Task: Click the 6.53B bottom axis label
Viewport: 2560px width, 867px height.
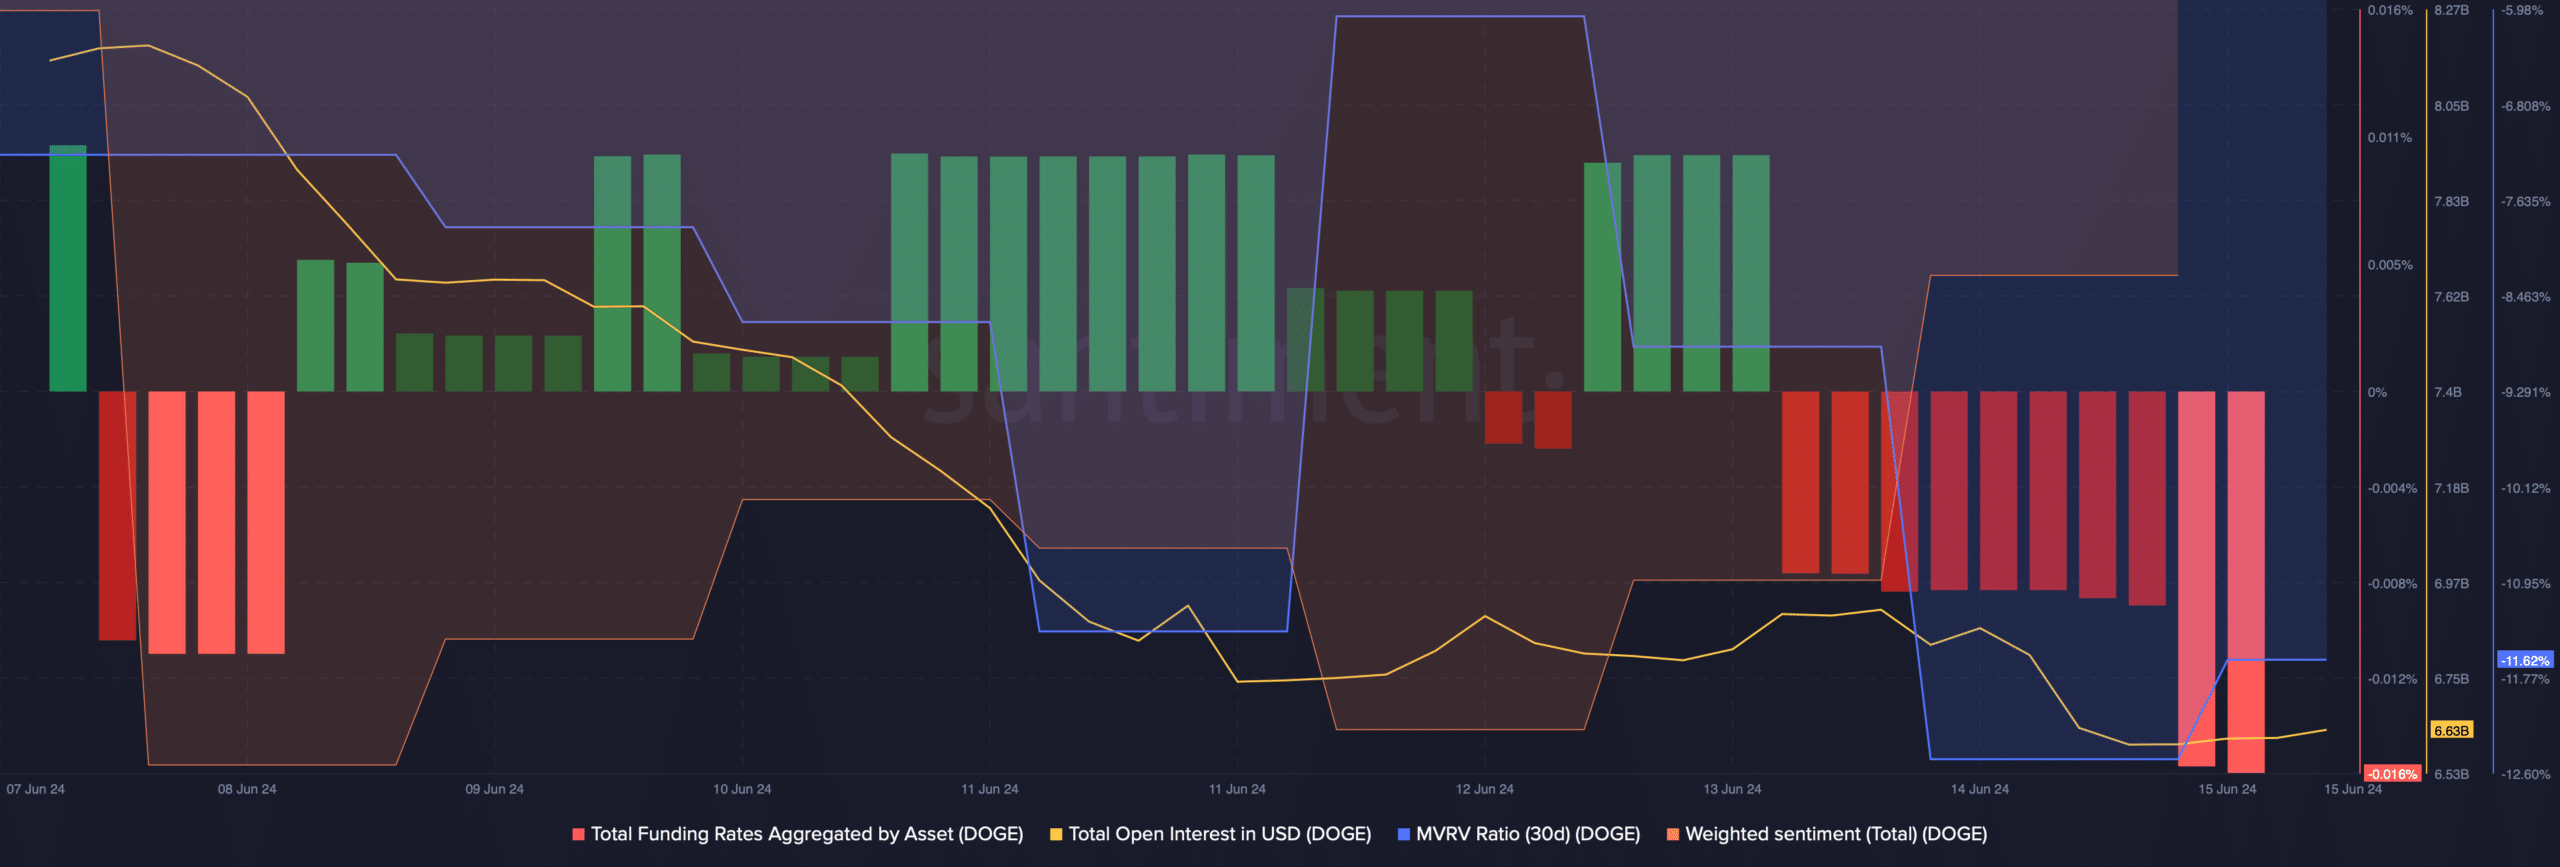Action: (x=2451, y=774)
